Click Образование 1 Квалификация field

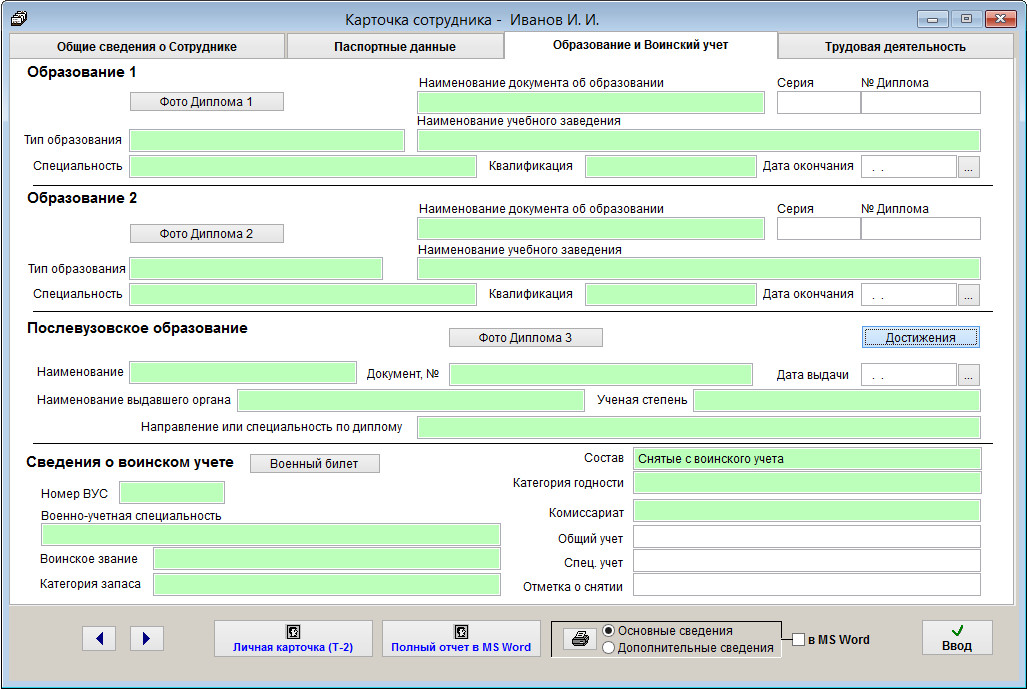(671, 167)
